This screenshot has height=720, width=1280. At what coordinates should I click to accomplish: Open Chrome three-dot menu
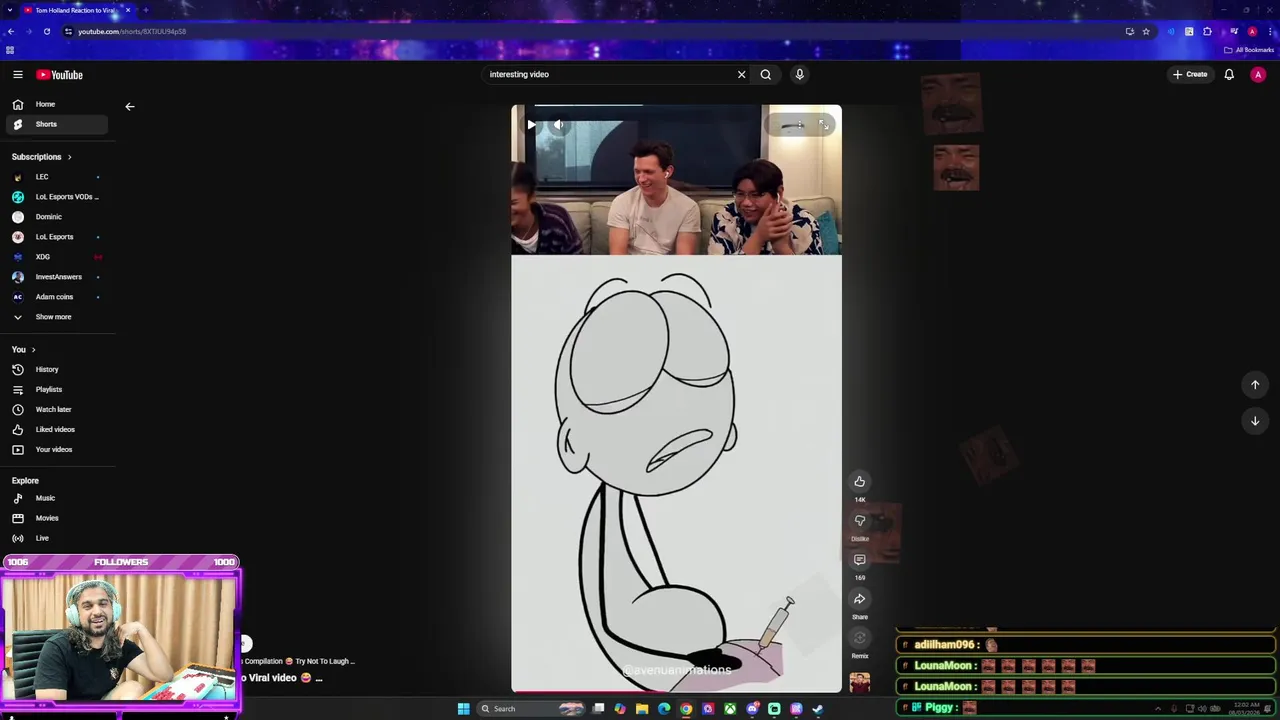(1270, 31)
